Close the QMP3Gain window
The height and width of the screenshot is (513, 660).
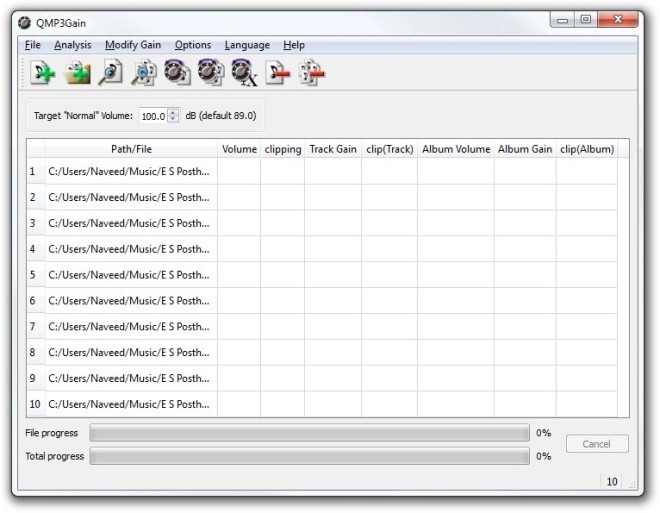coord(617,19)
